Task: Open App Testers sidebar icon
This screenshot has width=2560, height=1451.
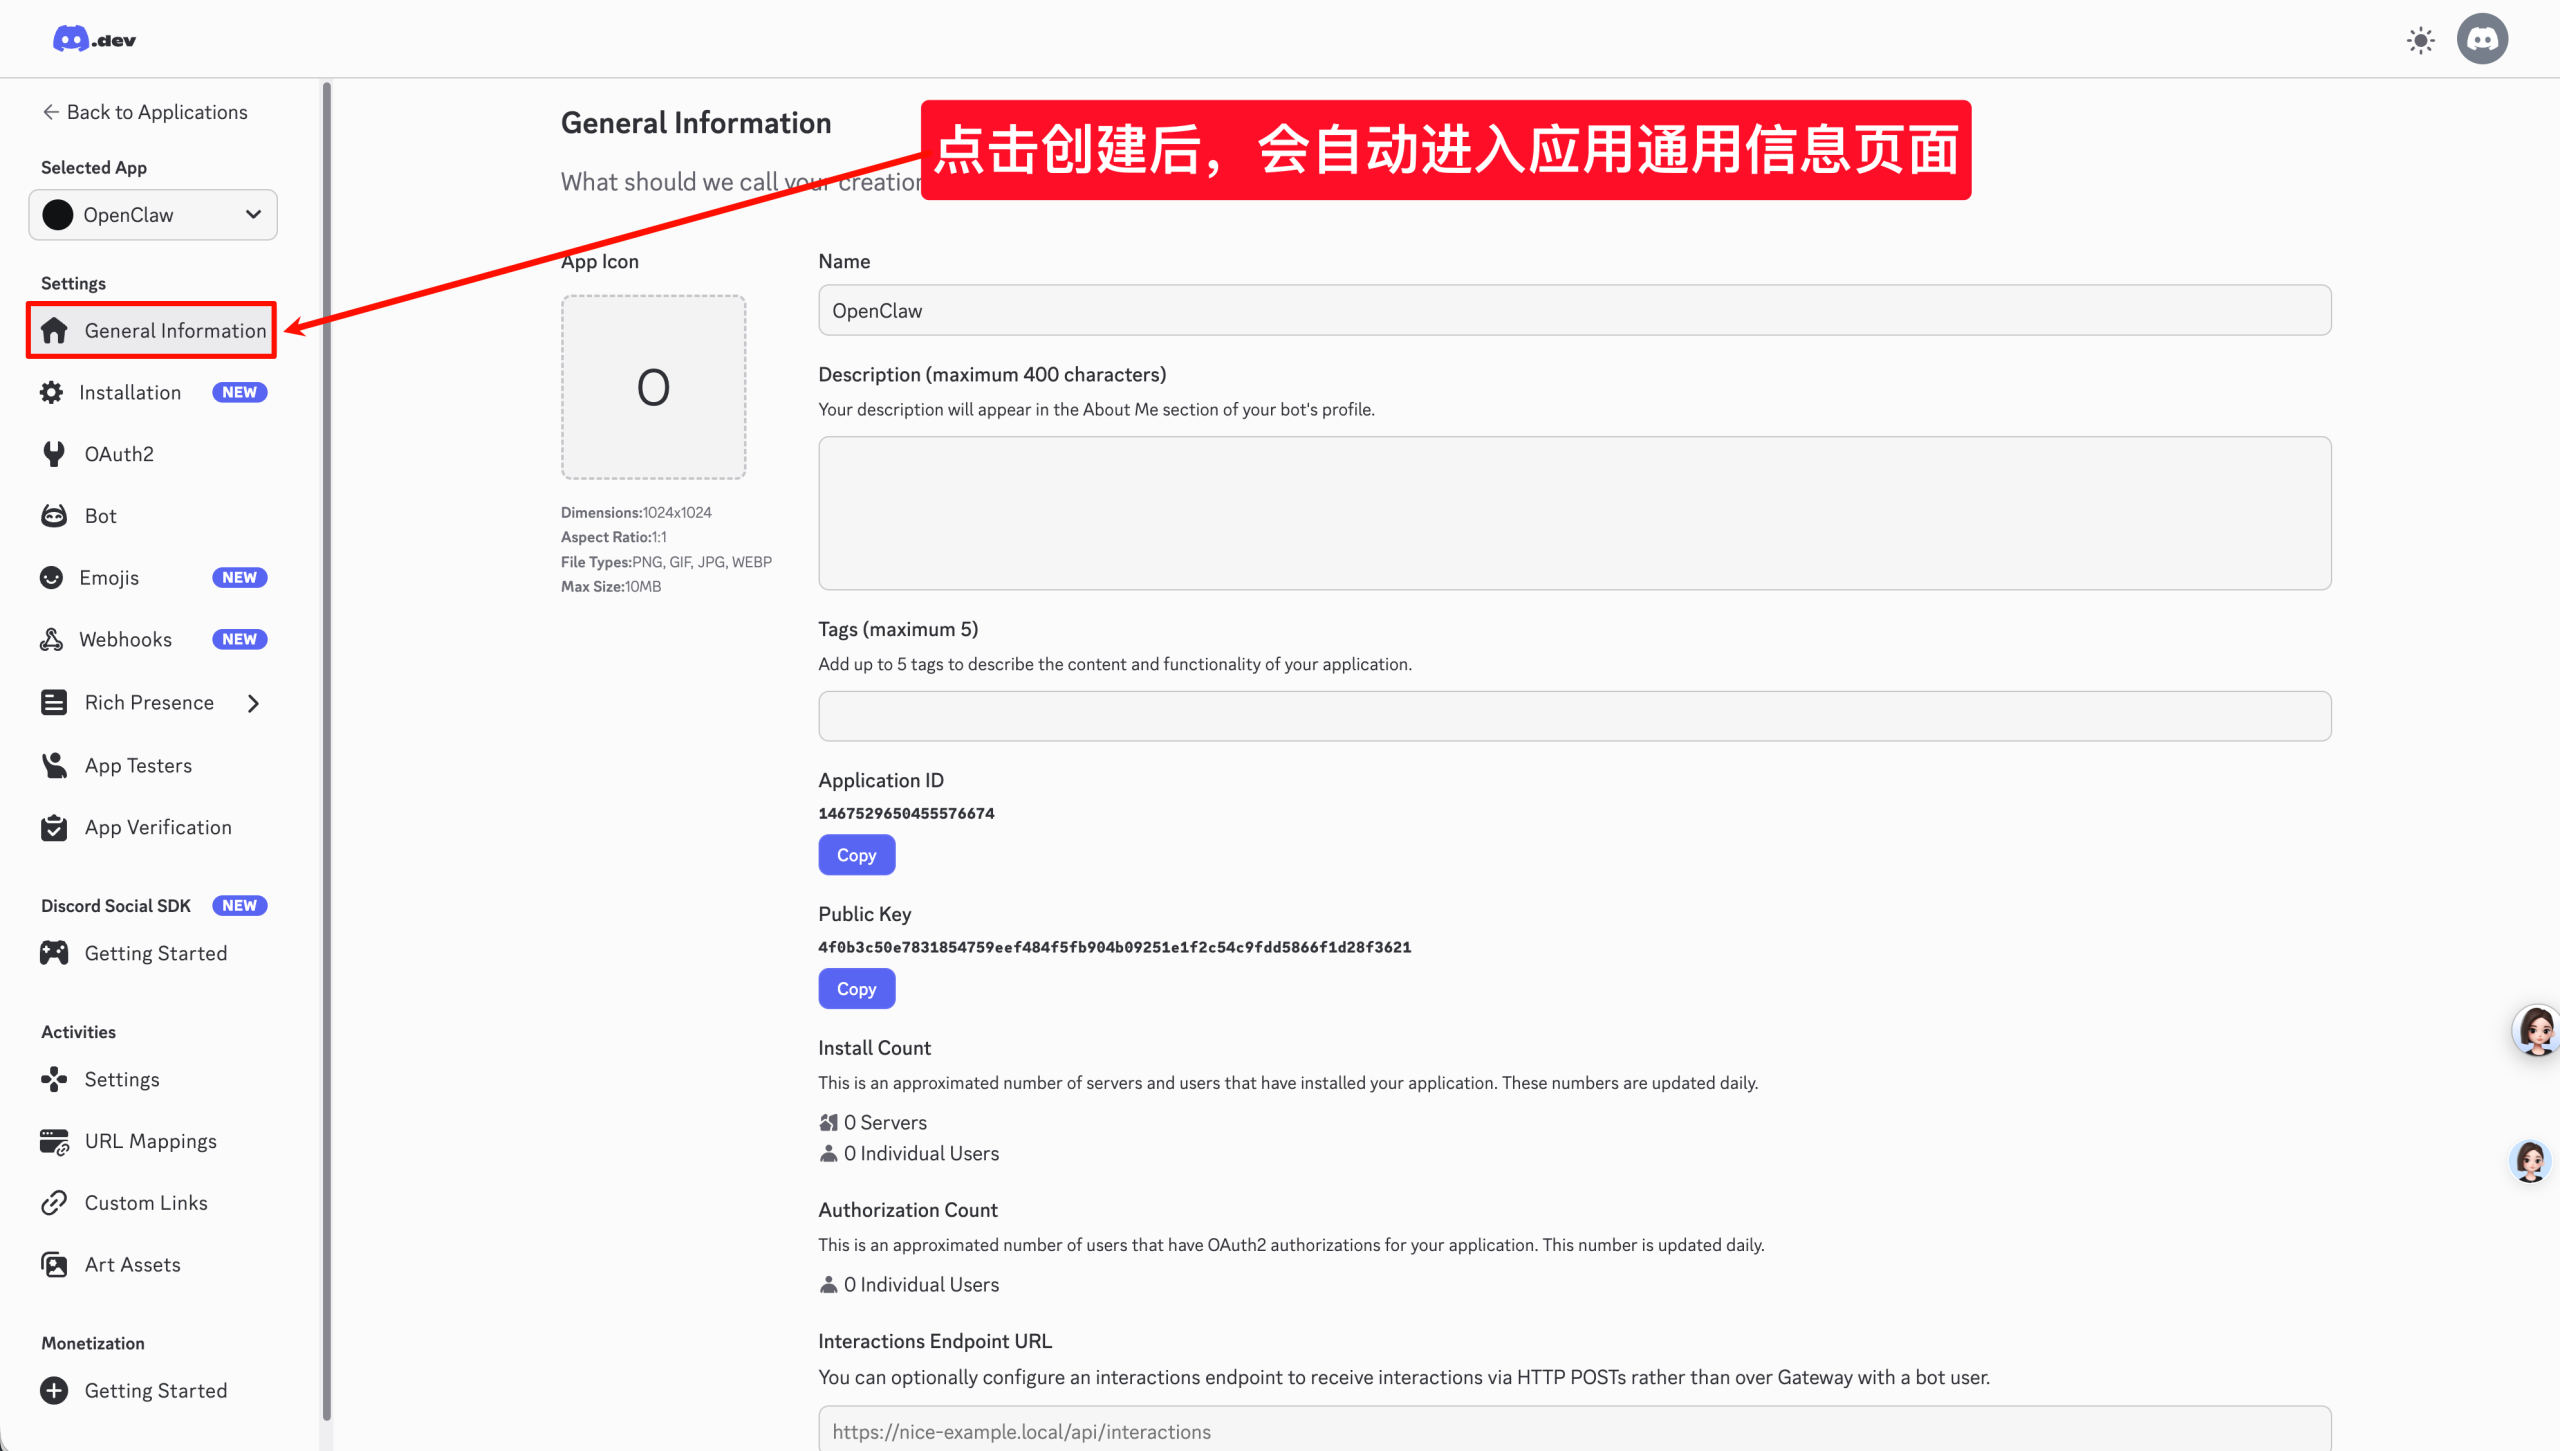Action: coord(54,766)
